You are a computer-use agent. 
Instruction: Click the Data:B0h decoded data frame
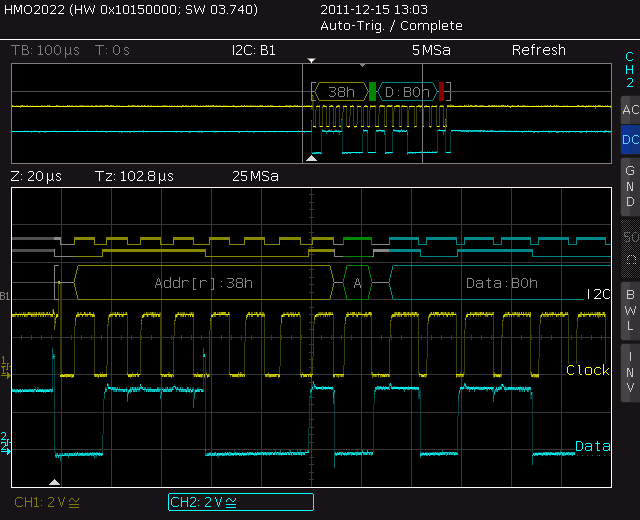click(x=500, y=282)
